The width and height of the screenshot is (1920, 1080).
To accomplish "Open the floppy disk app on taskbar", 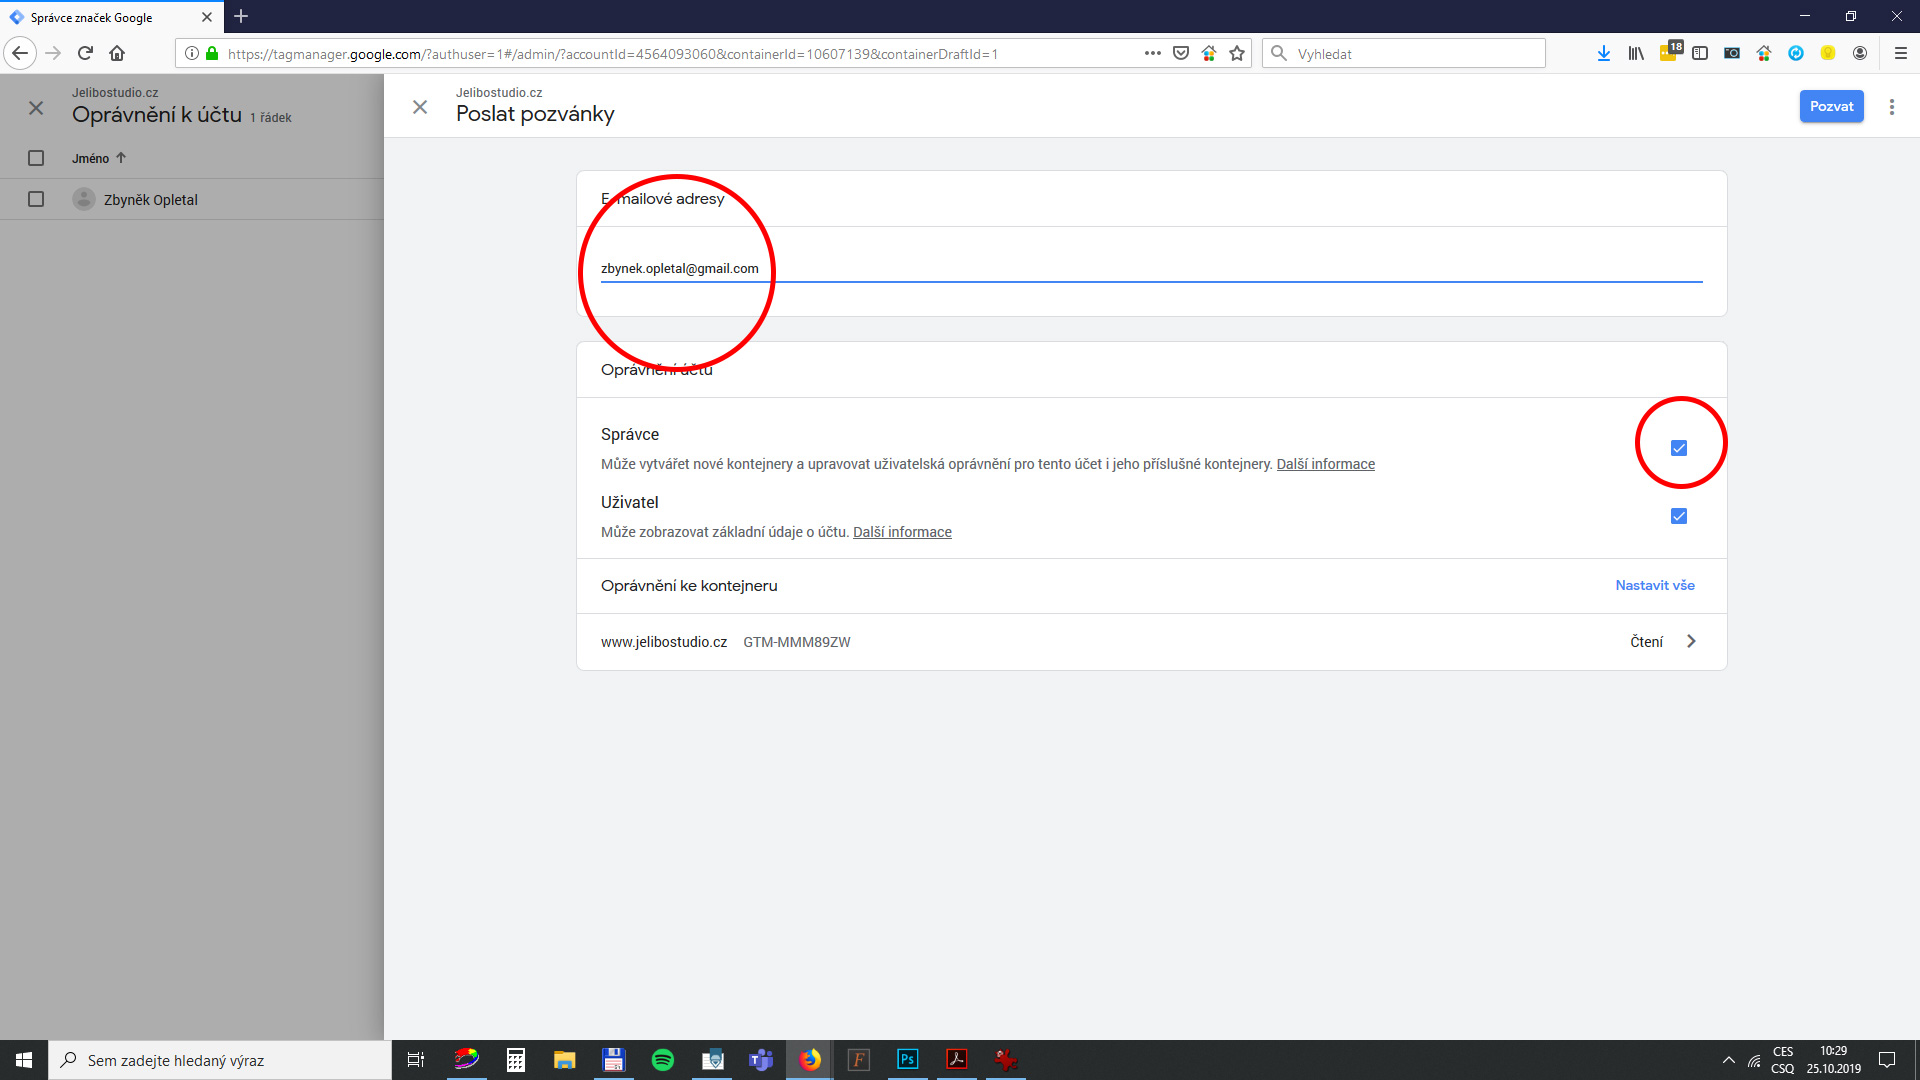I will click(614, 1060).
